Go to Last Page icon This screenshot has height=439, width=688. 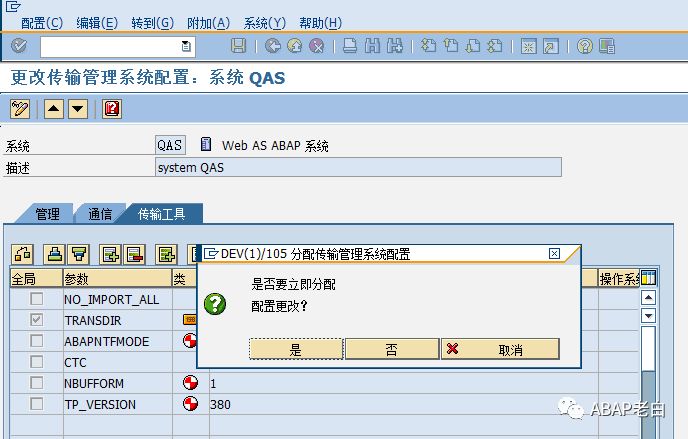coord(494,46)
